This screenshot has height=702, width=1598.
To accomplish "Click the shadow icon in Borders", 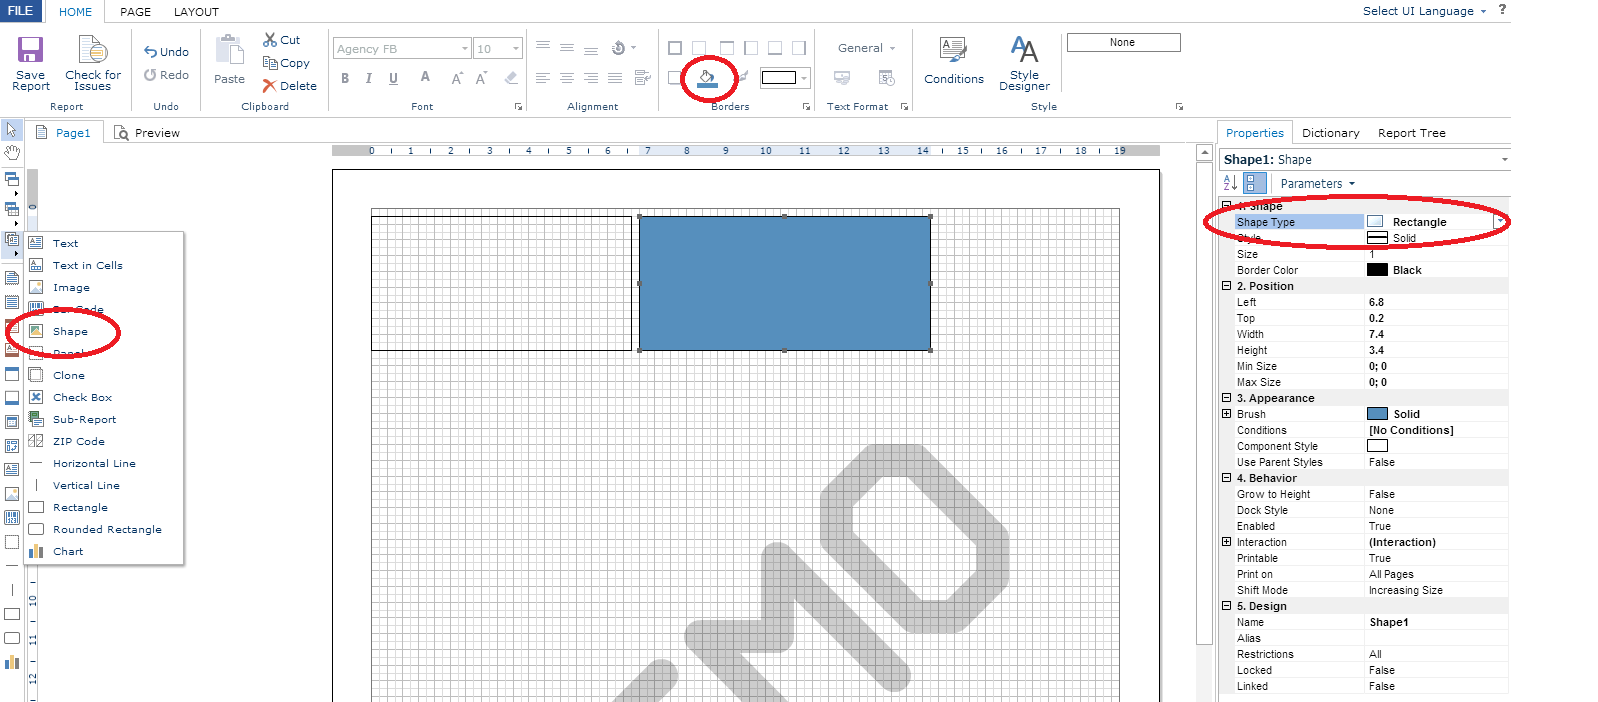I will [x=675, y=77].
